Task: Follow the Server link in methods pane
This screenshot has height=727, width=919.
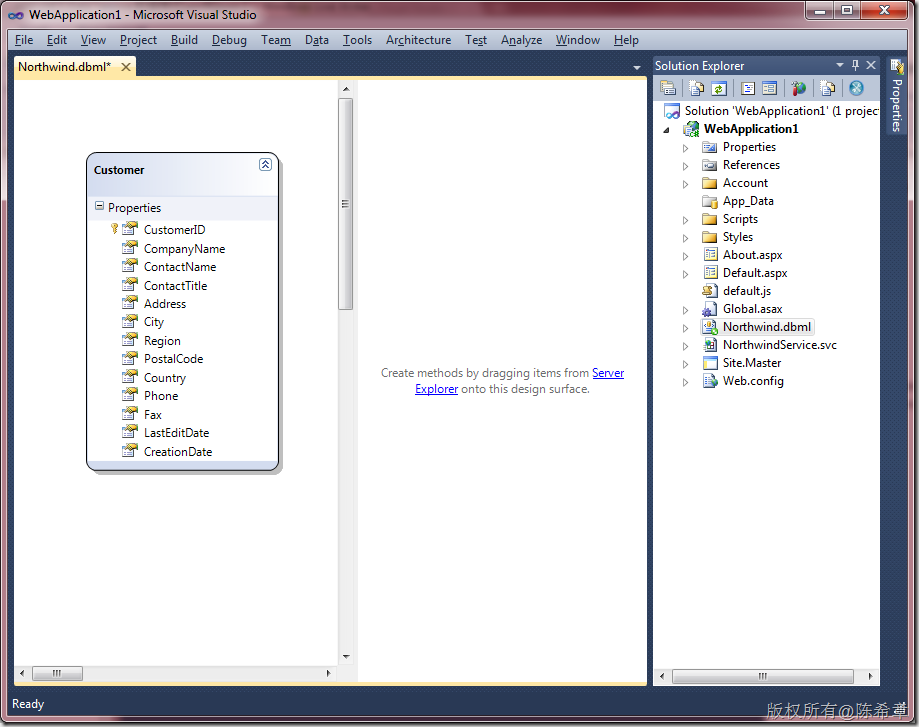Action: (x=608, y=373)
